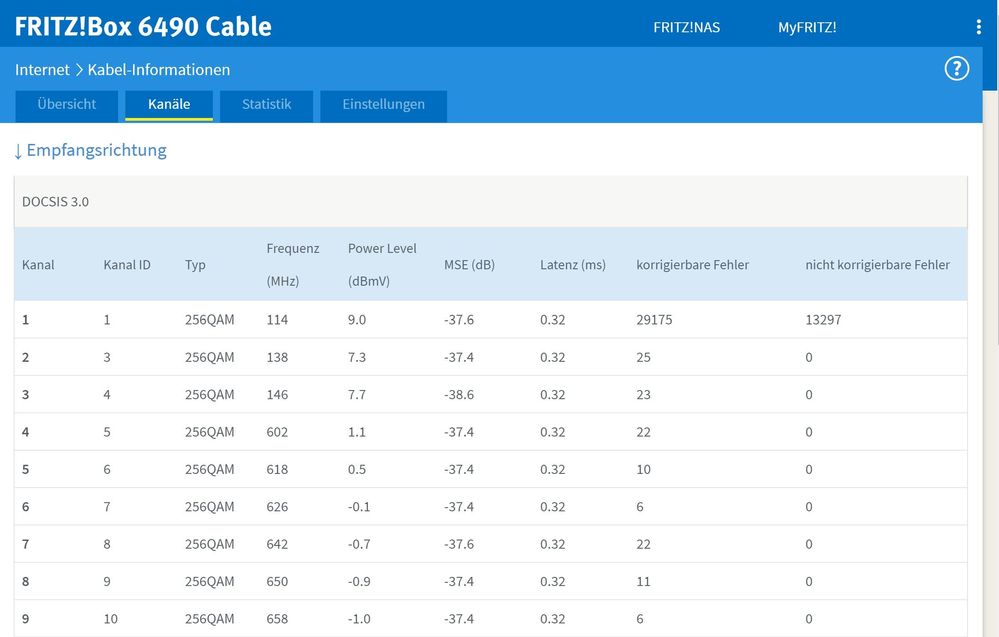This screenshot has height=637, width=999.
Task: Click the DOCSIS 3.0 table title
Action: click(x=55, y=202)
